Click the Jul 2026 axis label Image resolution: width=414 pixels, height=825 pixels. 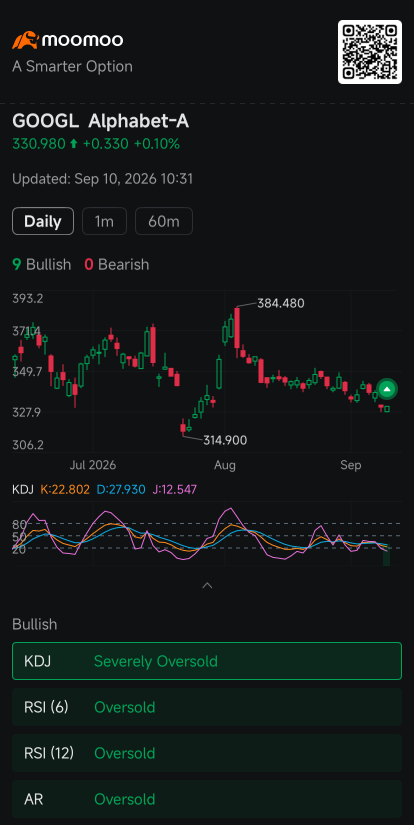tap(93, 466)
